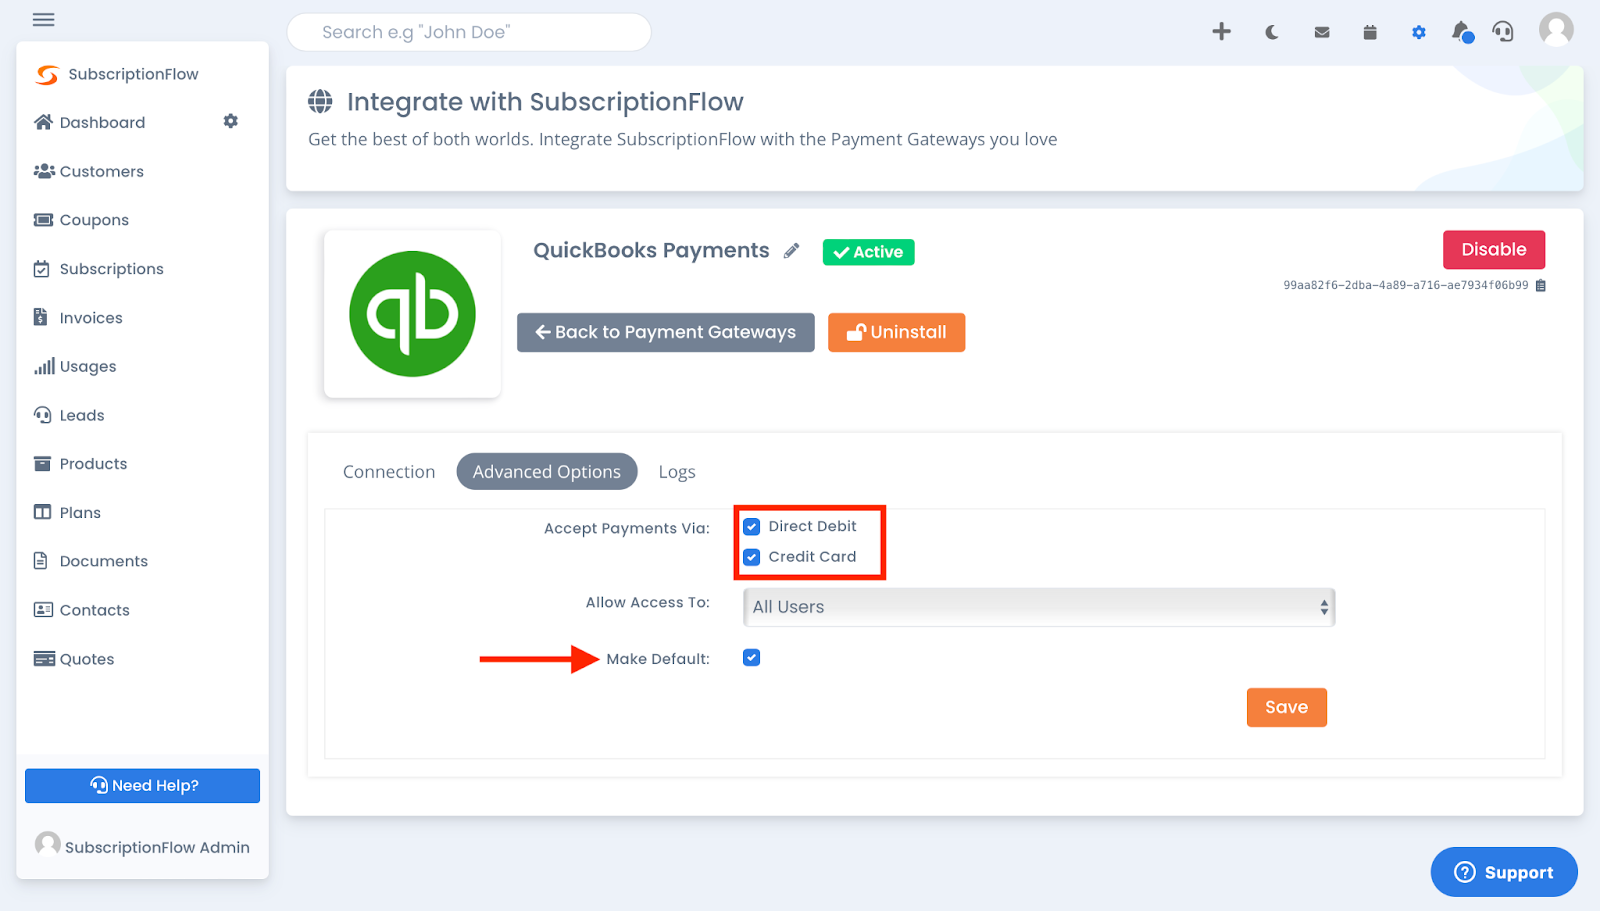Open the calendar icon in header

(x=1370, y=32)
